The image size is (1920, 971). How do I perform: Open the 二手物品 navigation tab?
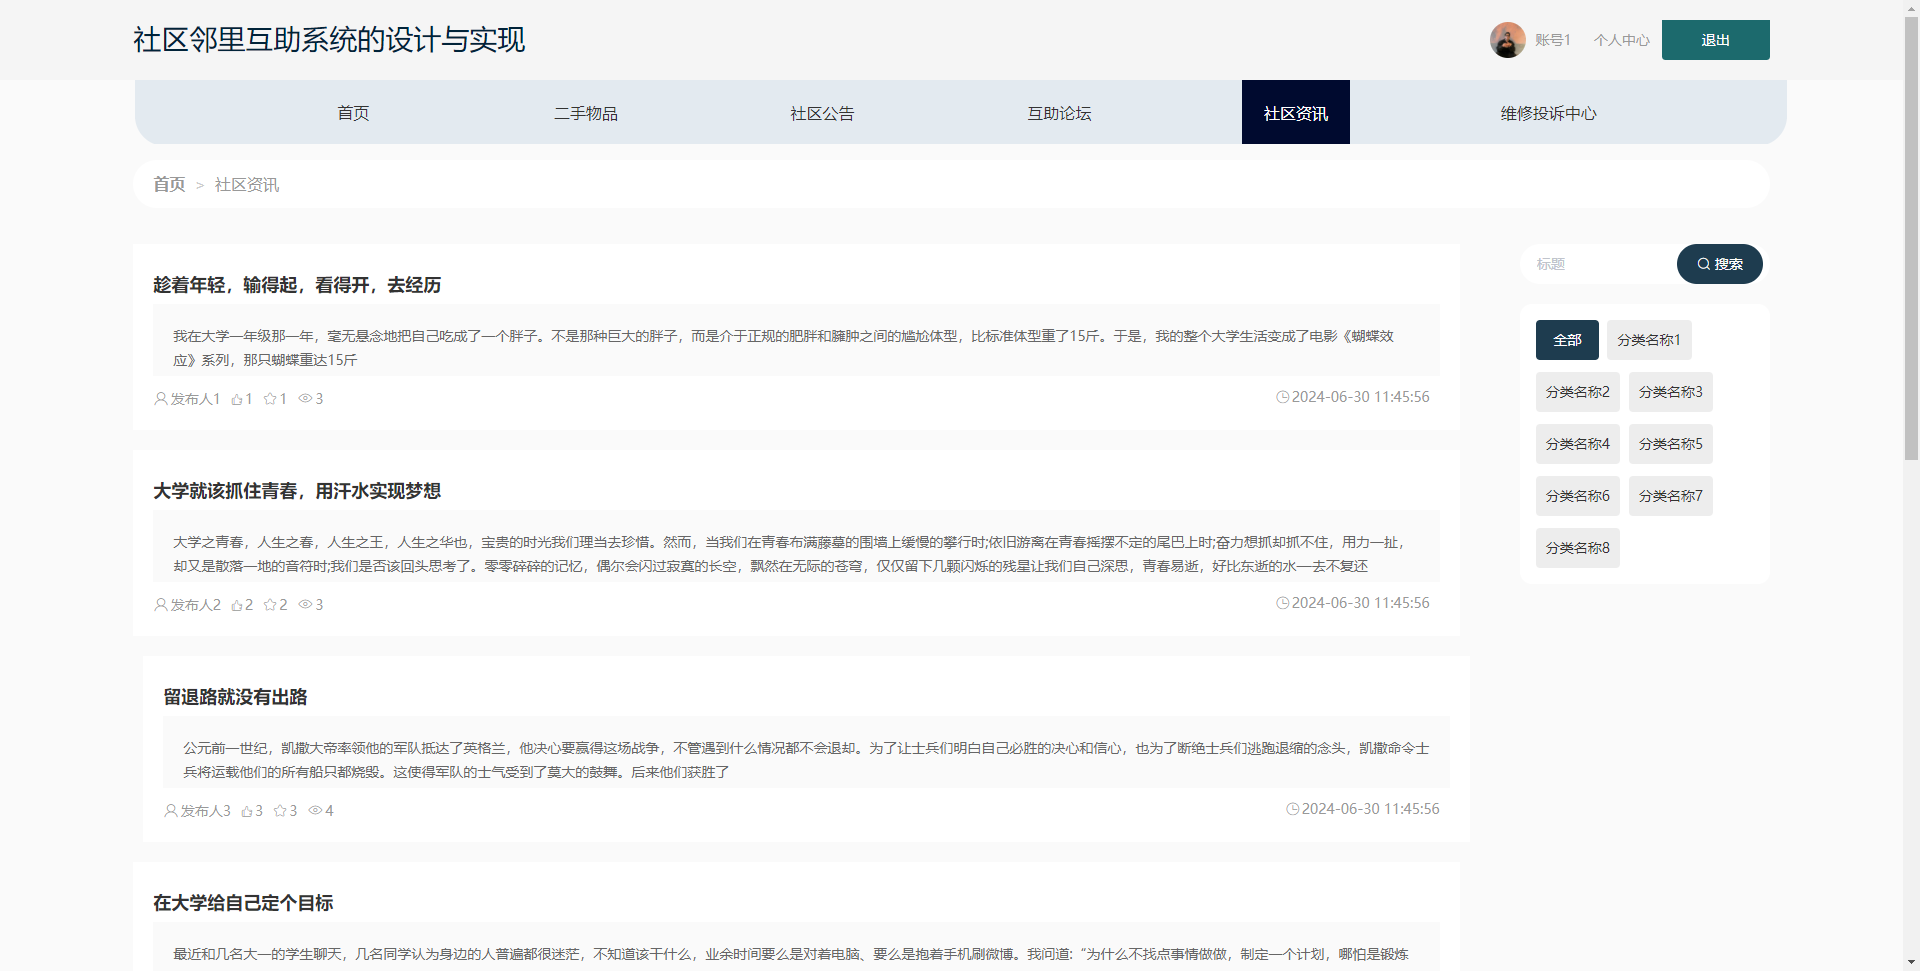click(x=586, y=113)
